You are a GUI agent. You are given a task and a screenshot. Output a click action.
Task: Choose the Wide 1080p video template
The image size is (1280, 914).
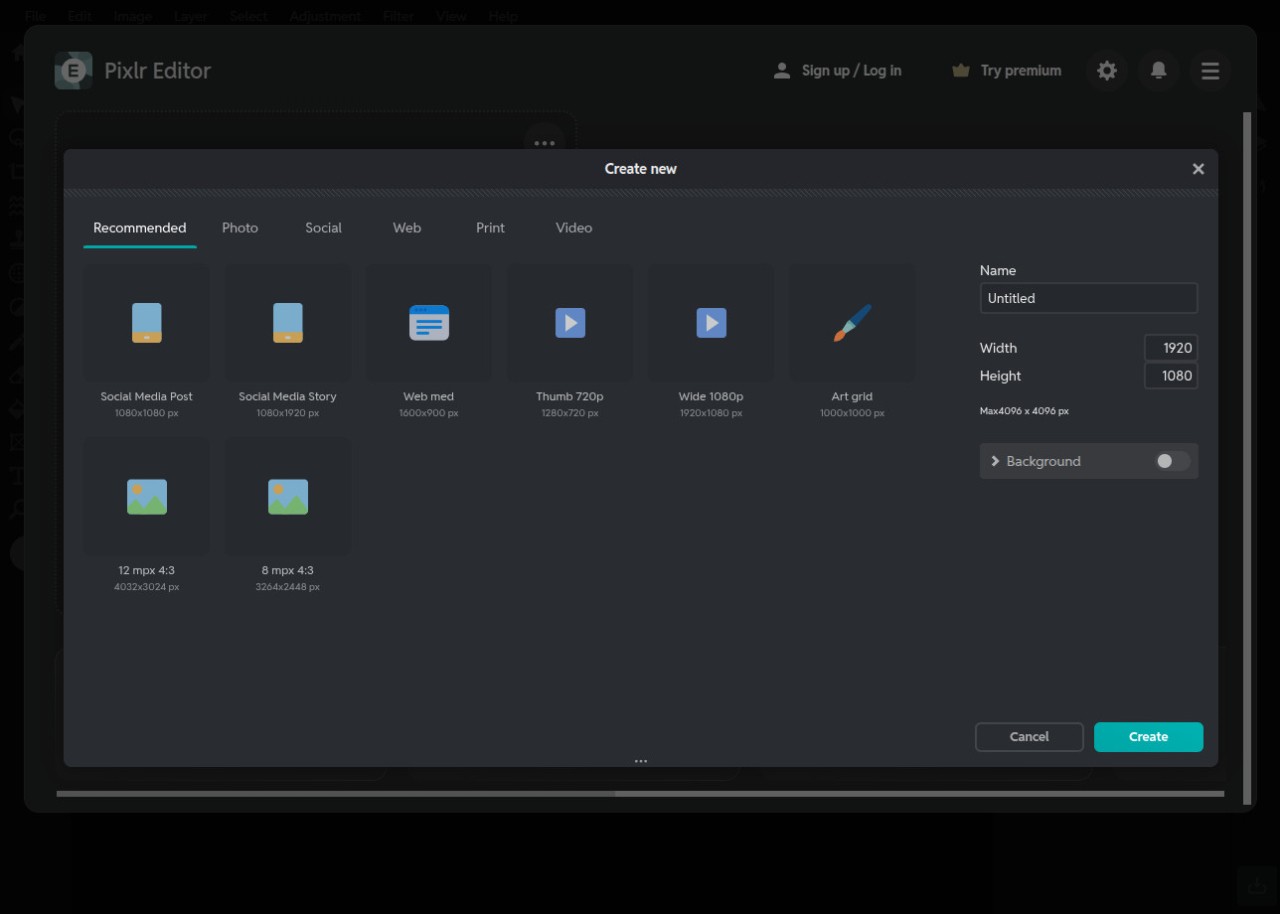tap(711, 323)
